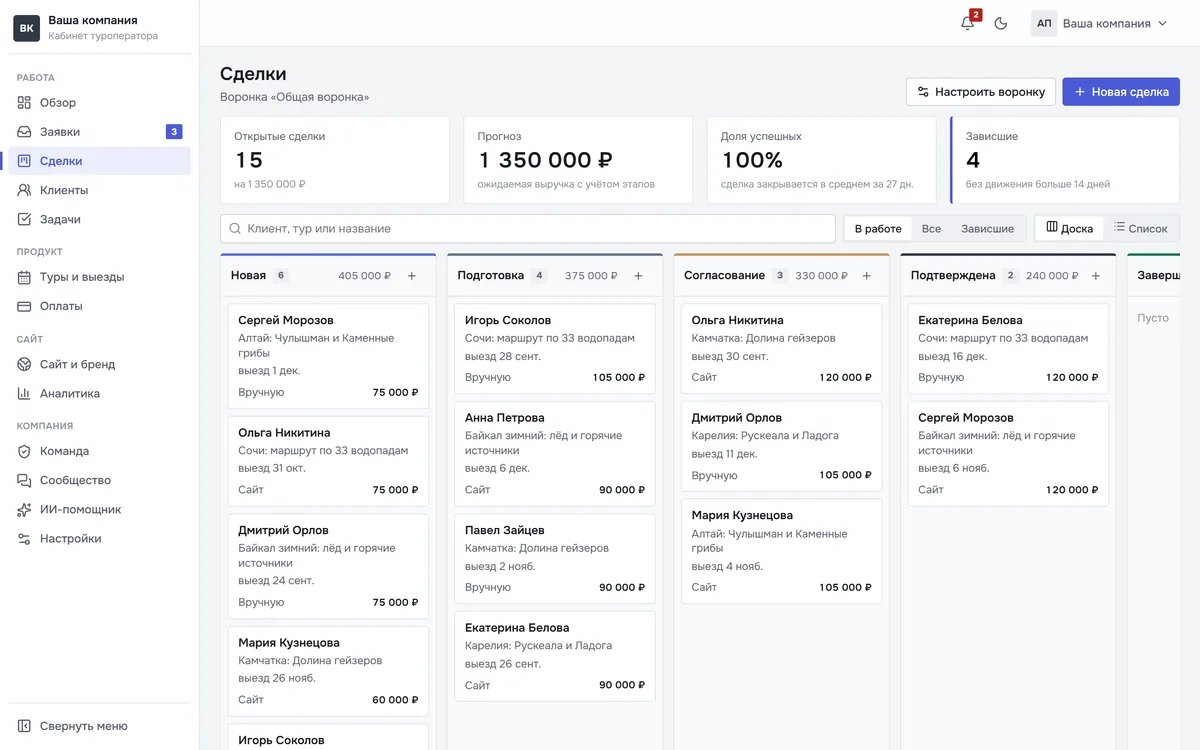This screenshot has height=750, width=1200.
Task: Open Сайт и бренд settings
Action: [99, 364]
